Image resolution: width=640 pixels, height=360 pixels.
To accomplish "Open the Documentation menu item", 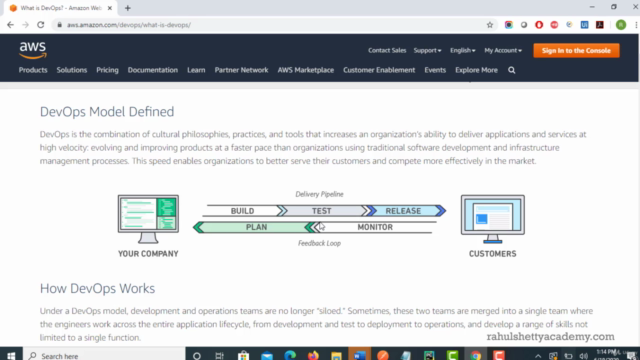I will coord(153,70).
